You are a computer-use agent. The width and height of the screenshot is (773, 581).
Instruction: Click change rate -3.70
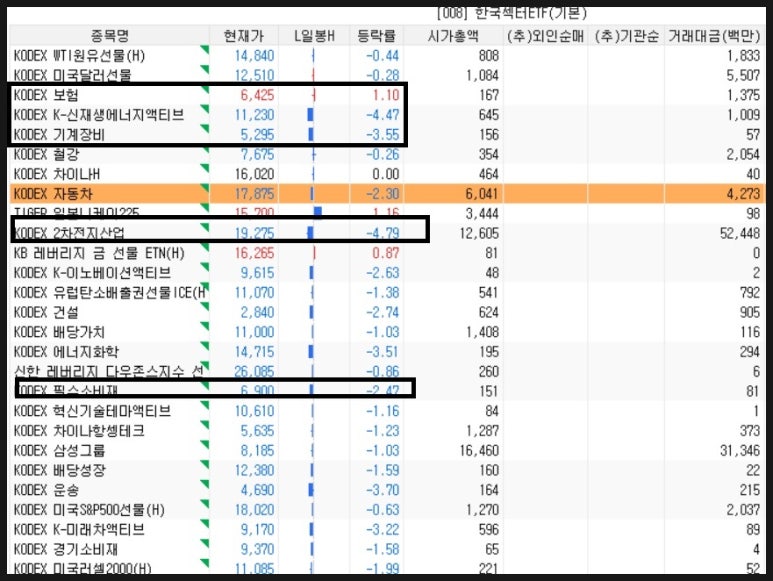[x=383, y=490]
